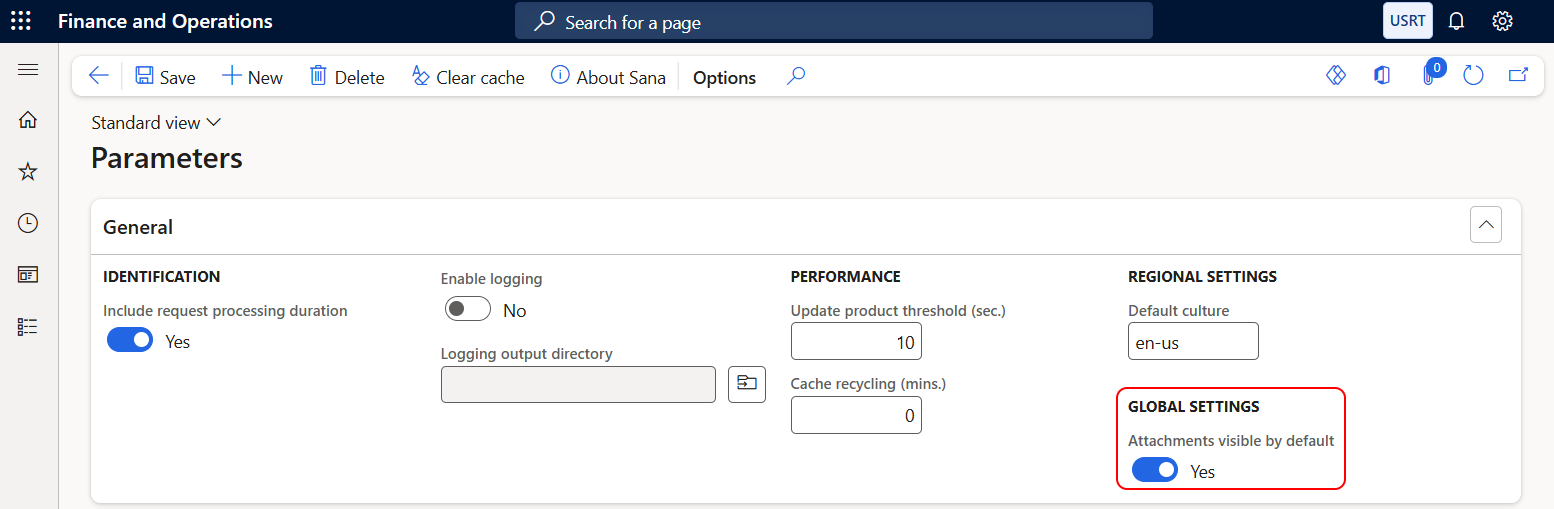Open the Standard view dropdown
The width and height of the screenshot is (1554, 509).
pyautogui.click(x=156, y=123)
